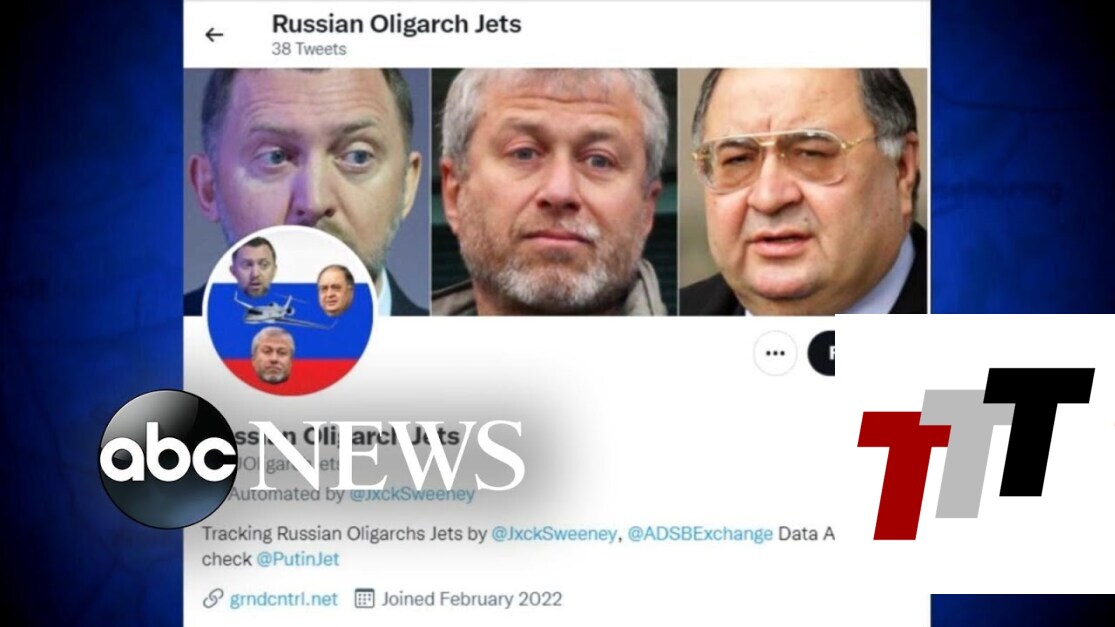1115x627 pixels.
Task: Click the Russian Oligarch Jets header title
Action: point(396,24)
